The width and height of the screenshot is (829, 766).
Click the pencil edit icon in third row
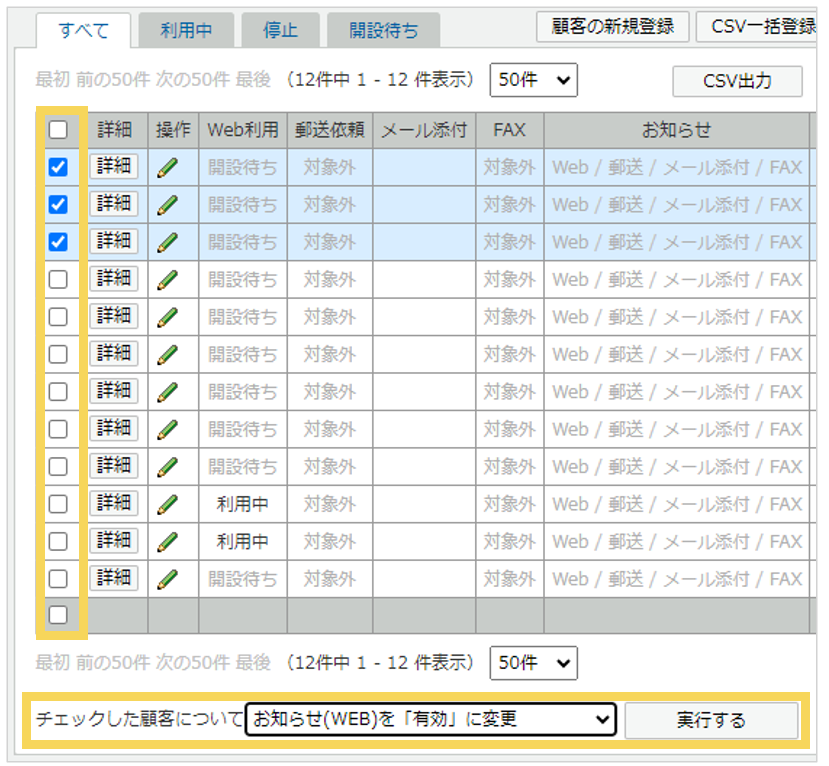pyautogui.click(x=168, y=242)
